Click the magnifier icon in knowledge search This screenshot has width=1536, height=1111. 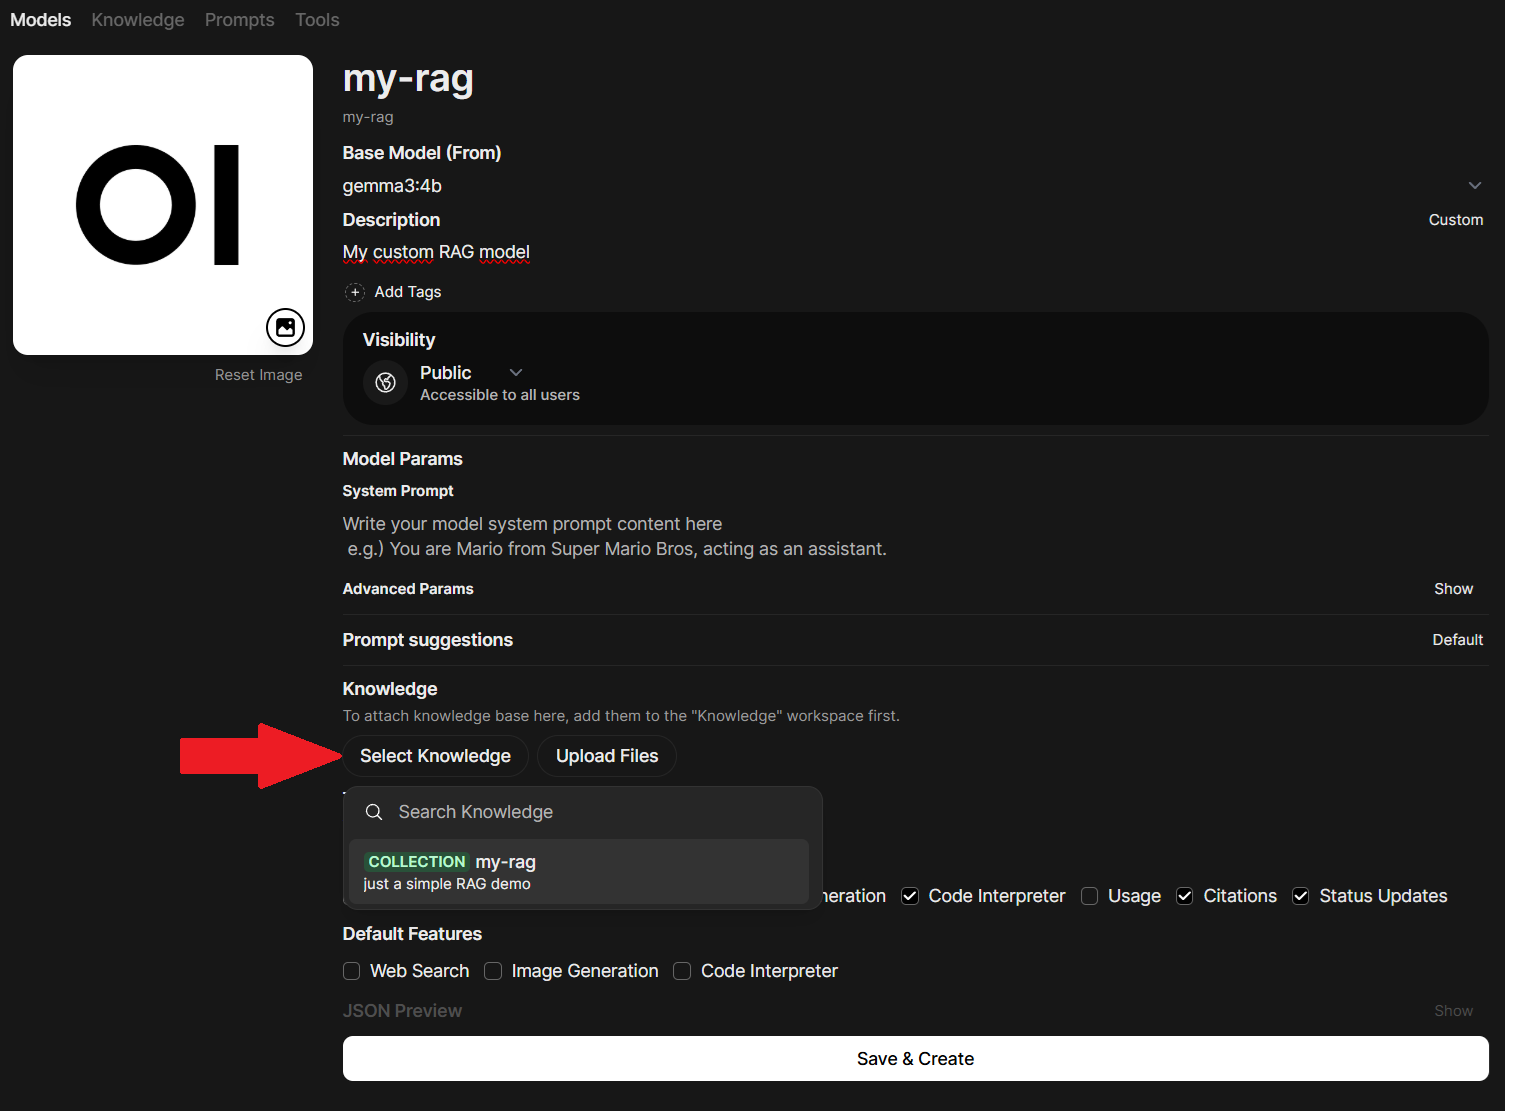click(374, 812)
